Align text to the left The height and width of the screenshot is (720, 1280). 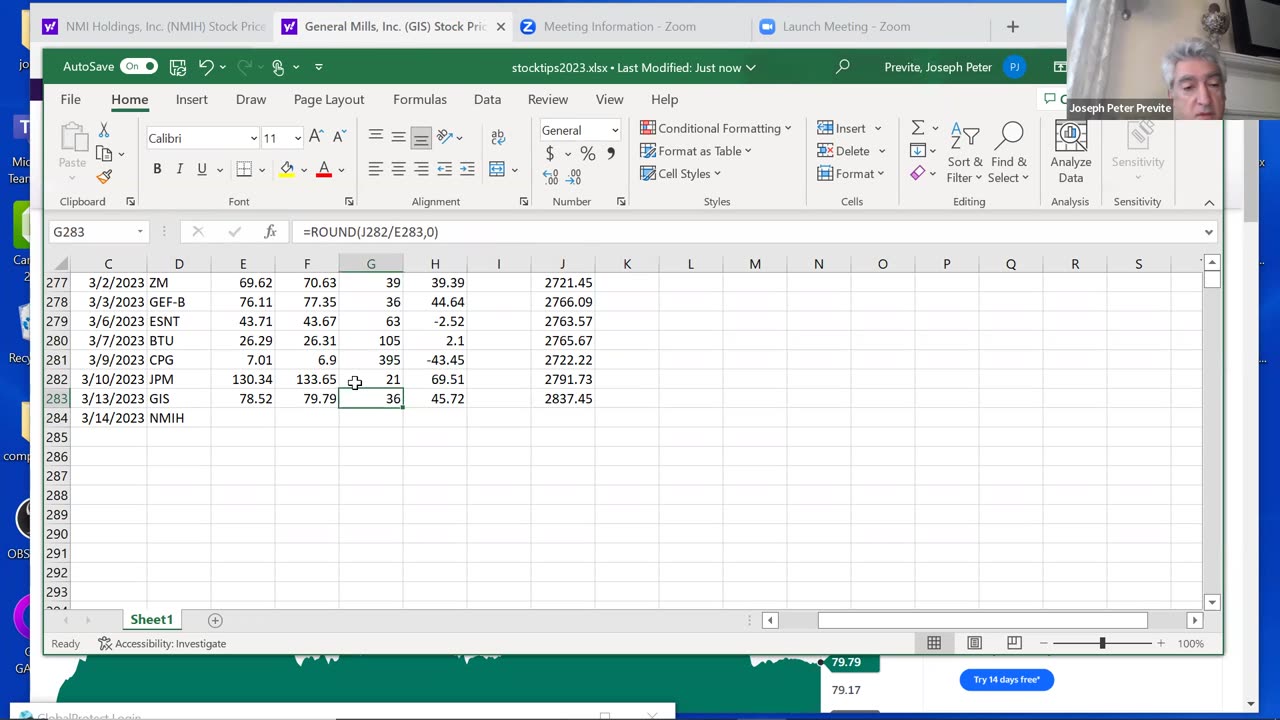tap(376, 169)
